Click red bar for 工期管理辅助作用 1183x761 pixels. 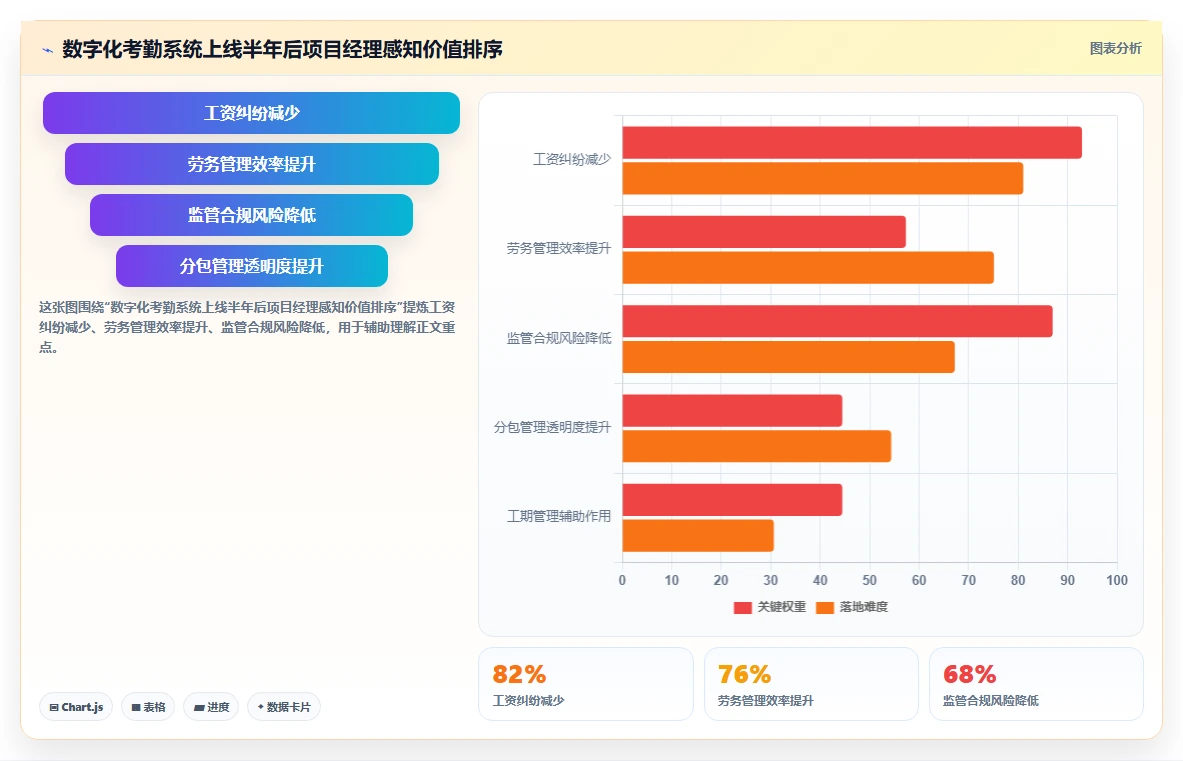[x=732, y=500]
